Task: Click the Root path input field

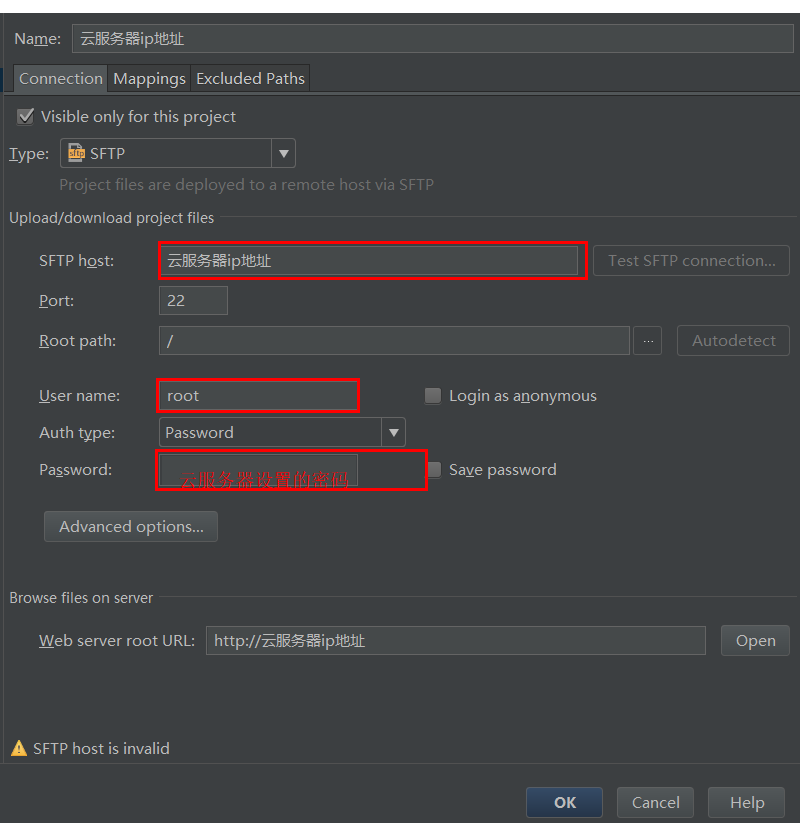Action: click(x=394, y=341)
